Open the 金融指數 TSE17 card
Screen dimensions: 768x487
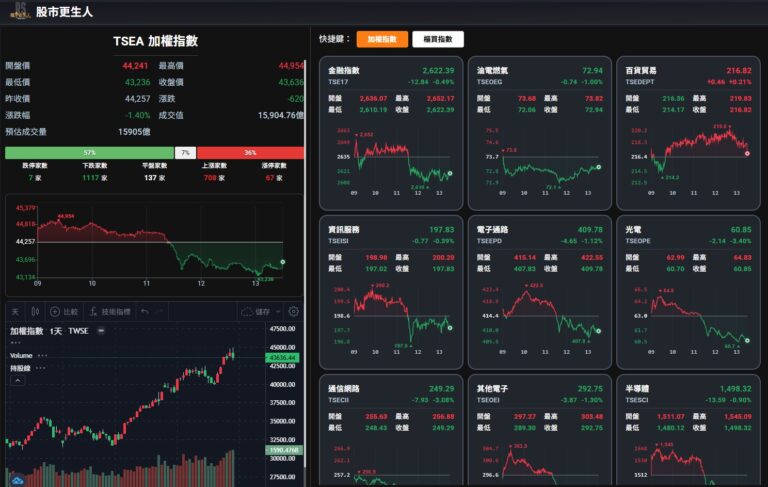pyautogui.click(x=391, y=133)
